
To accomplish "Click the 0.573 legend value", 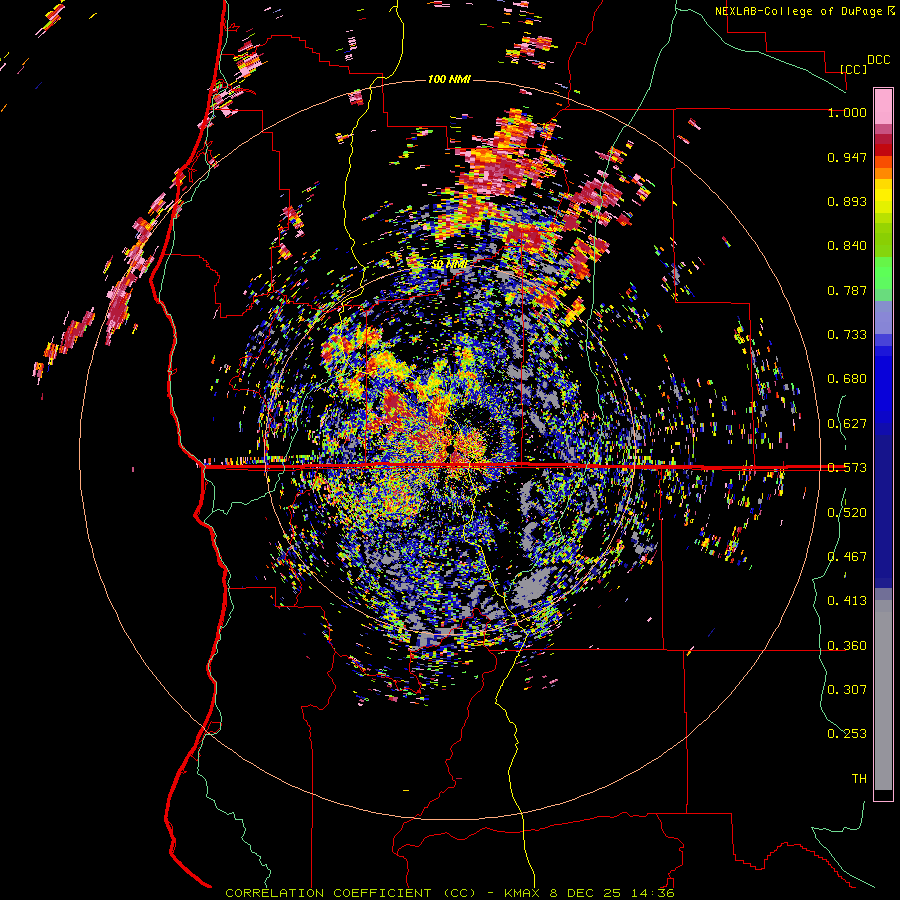I will [847, 468].
